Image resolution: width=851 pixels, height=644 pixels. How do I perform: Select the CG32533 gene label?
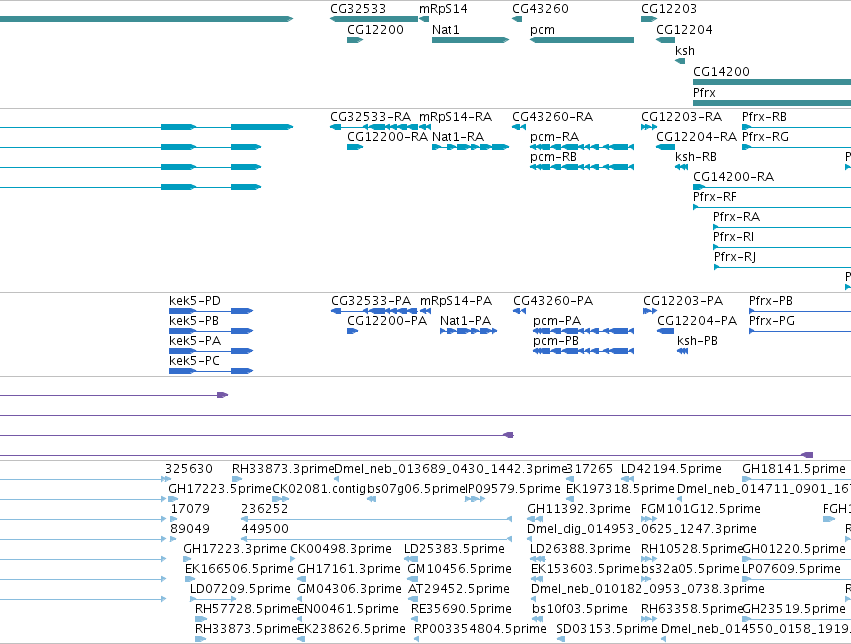(x=358, y=9)
